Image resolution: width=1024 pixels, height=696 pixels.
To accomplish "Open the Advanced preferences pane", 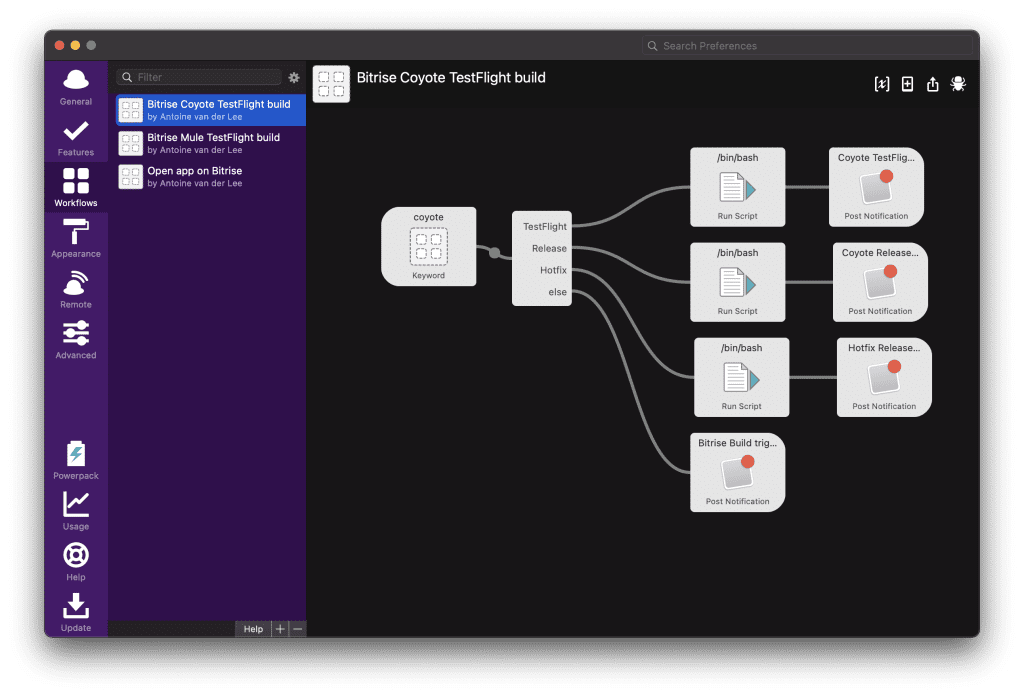I will 76,340.
